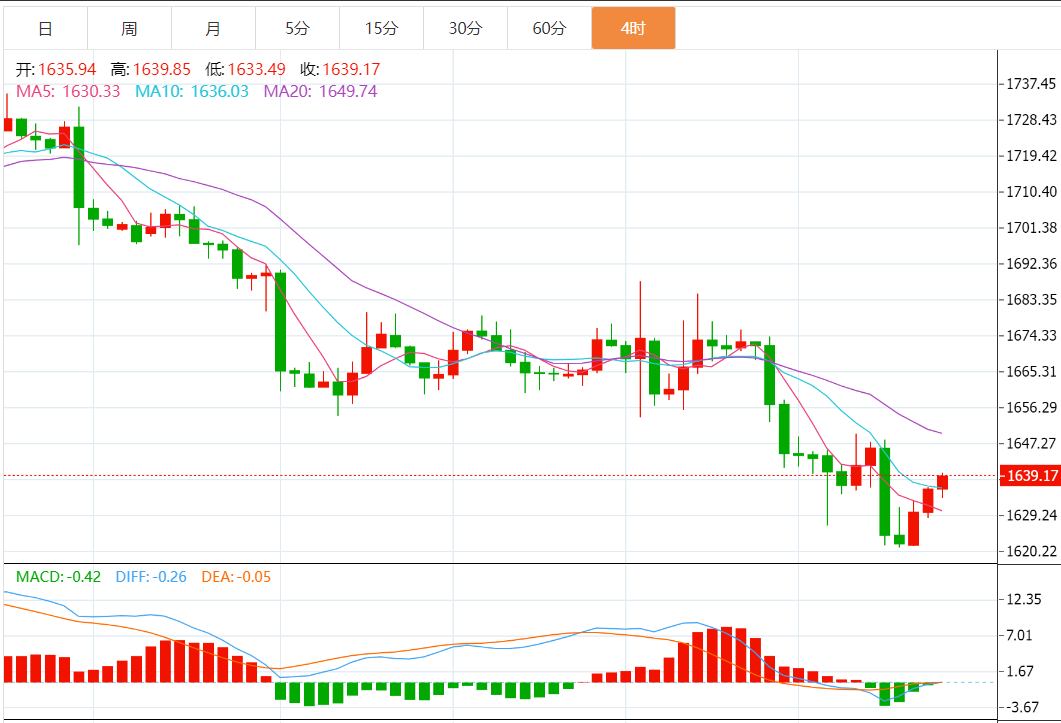
Task: Click the 1728.43 price axis label
Action: click(x=1031, y=120)
